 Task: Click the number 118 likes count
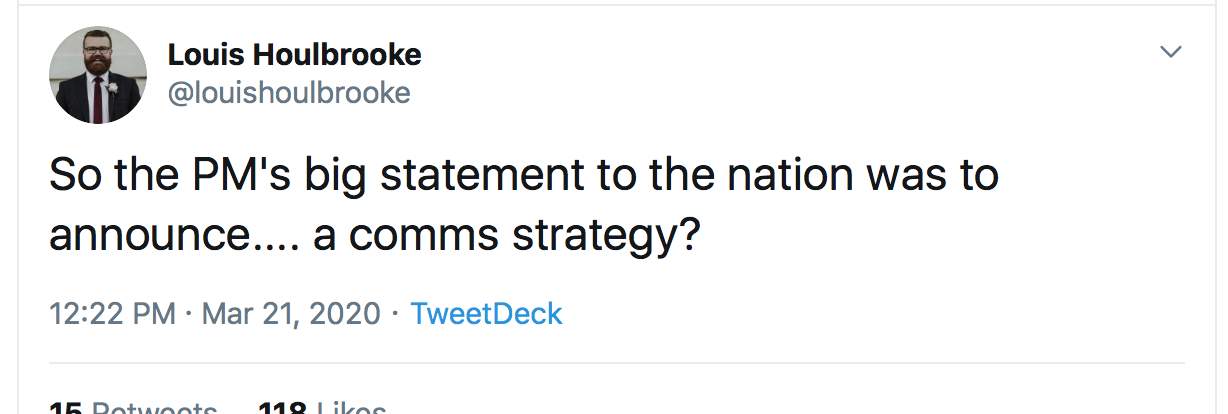282,409
